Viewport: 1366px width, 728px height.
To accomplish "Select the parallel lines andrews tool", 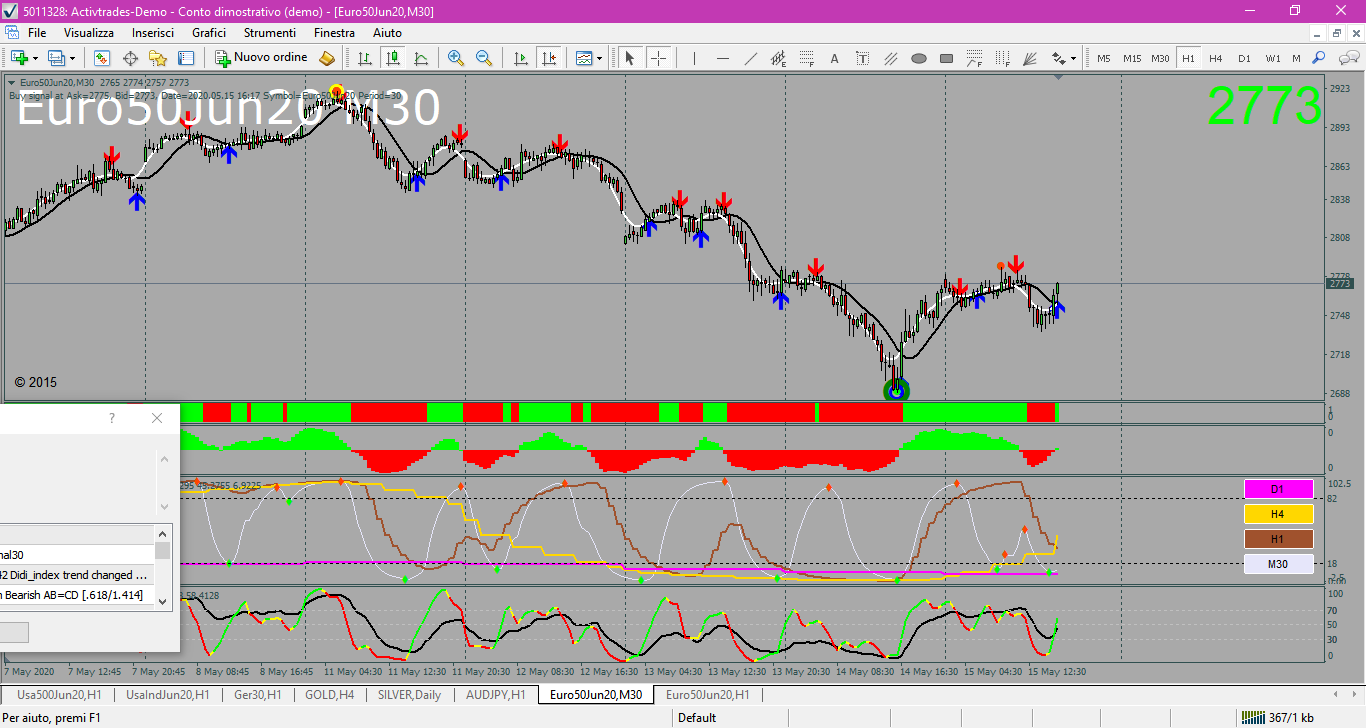I will click(891, 58).
